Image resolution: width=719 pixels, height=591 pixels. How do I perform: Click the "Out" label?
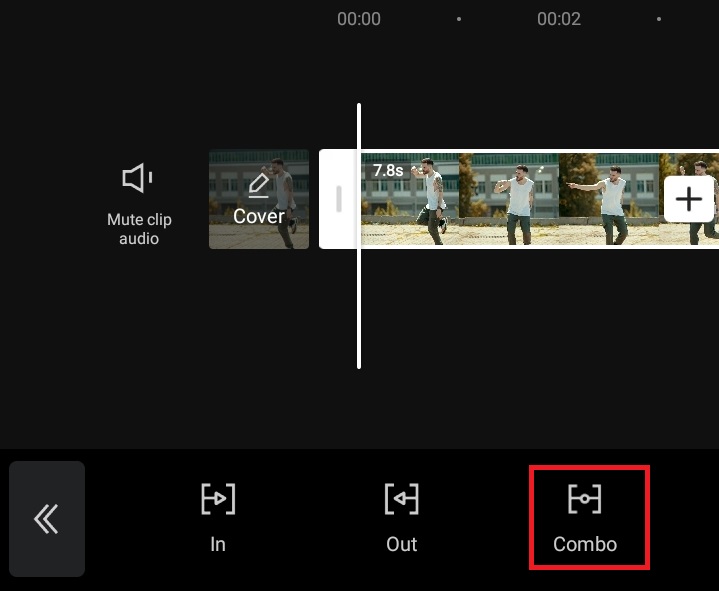click(x=402, y=544)
